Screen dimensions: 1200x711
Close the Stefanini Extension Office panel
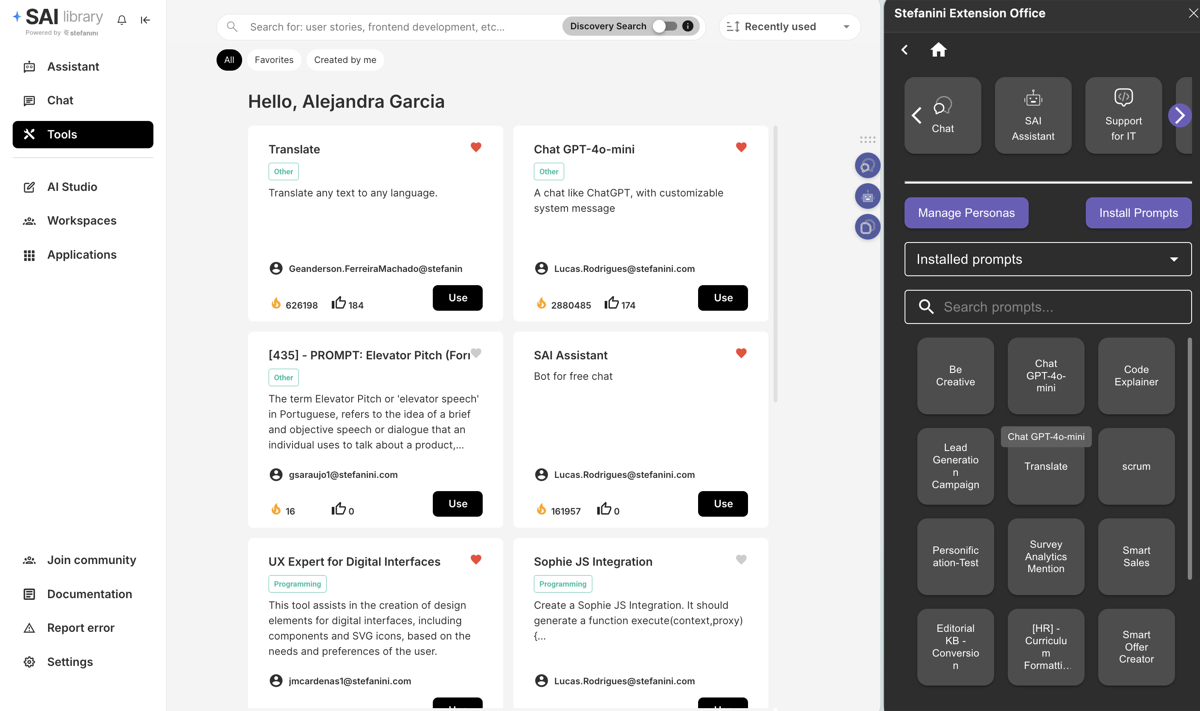1193,13
